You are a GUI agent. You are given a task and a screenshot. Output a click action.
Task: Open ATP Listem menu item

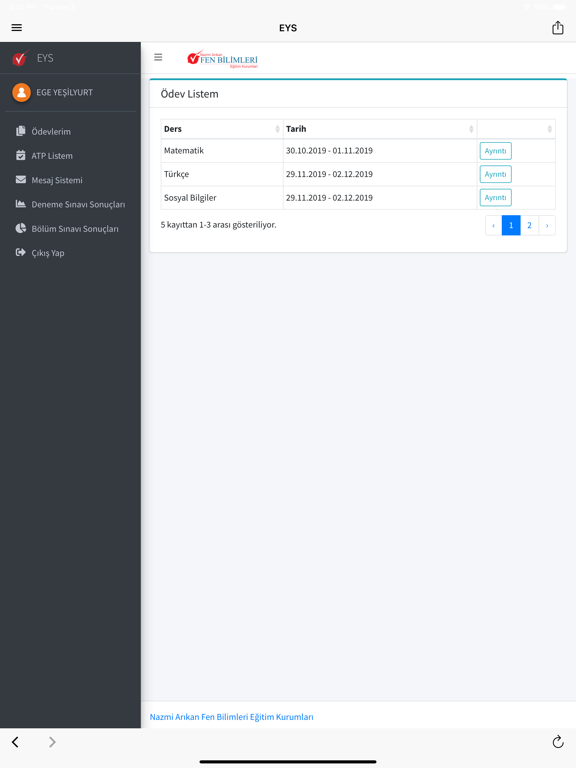pyautogui.click(x=71, y=156)
